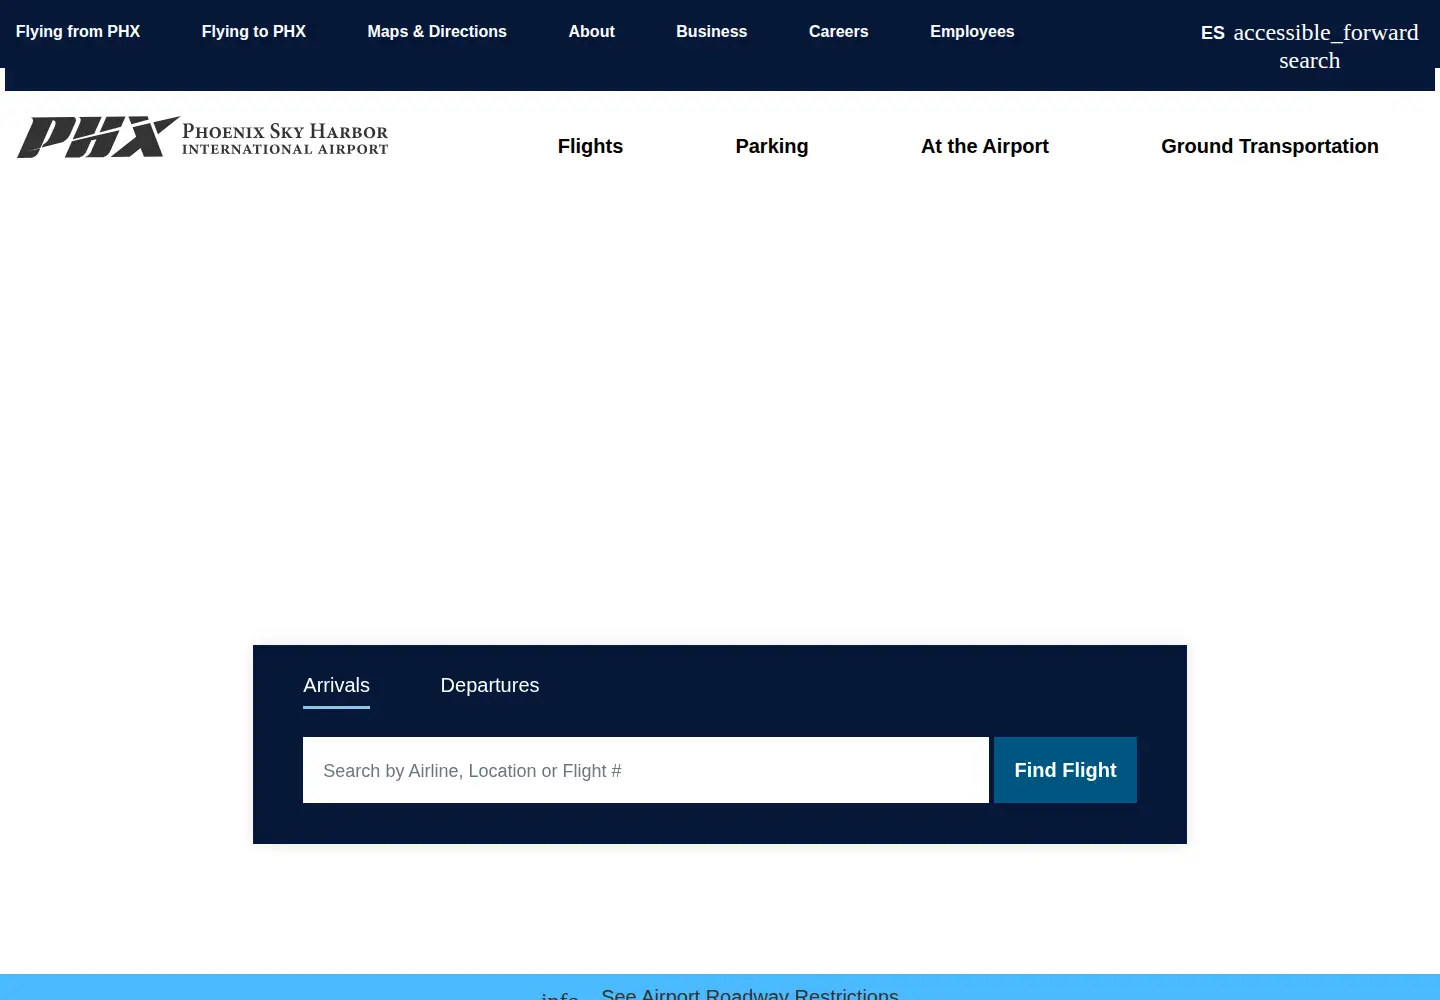Select the Departures tab
Image resolution: width=1440 pixels, height=1000 pixels.
point(490,686)
